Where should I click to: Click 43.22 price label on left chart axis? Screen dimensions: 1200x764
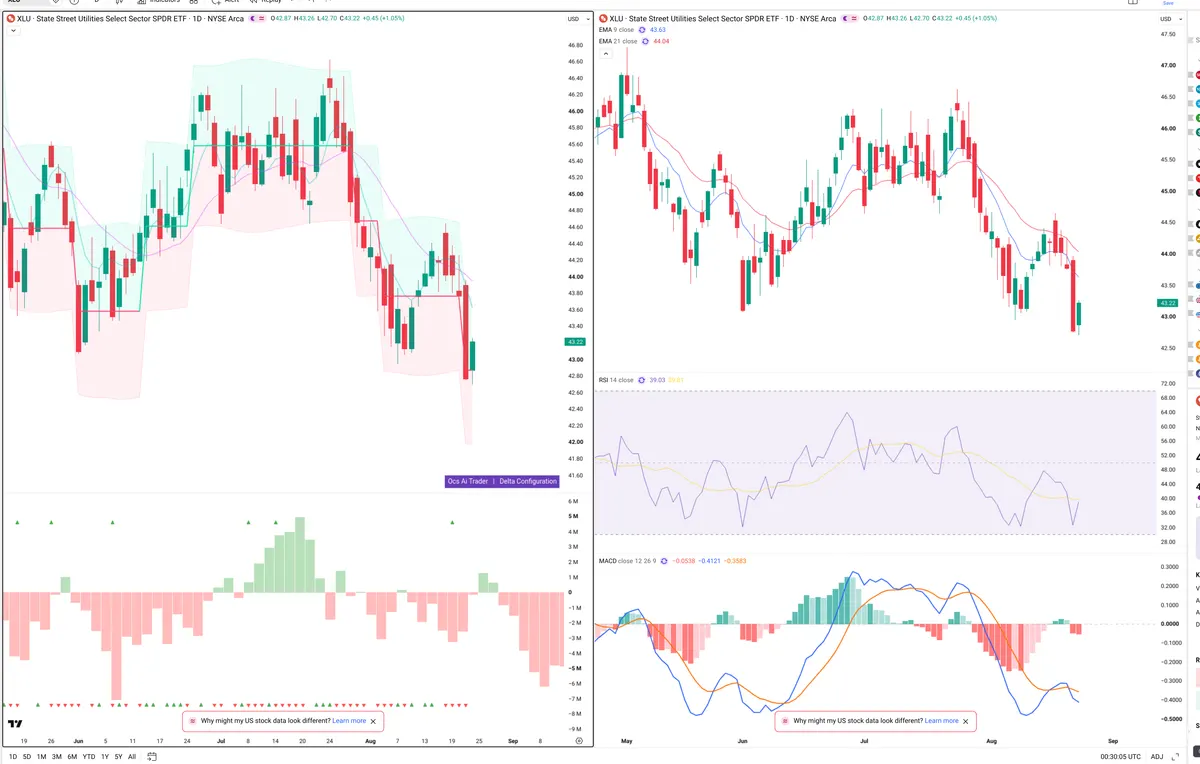(x=574, y=342)
